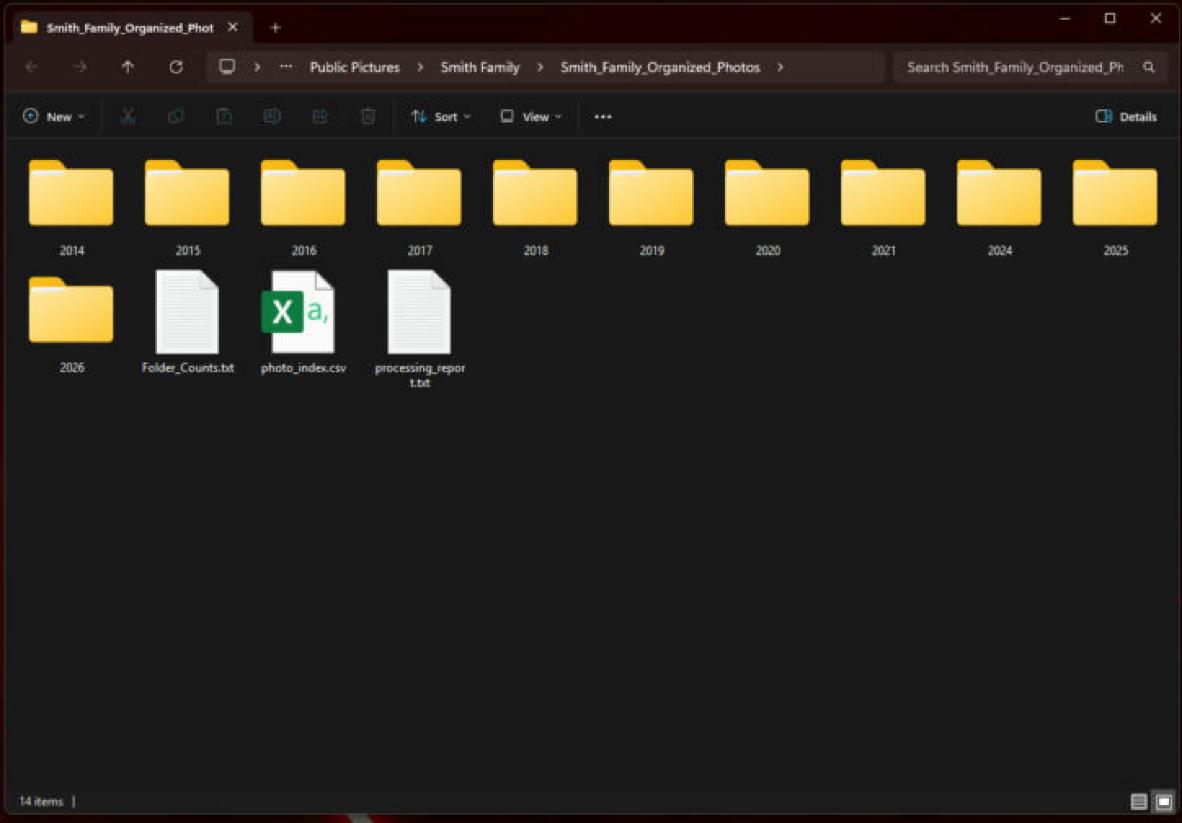
Task: Open the See more toolbar options
Action: (x=603, y=116)
